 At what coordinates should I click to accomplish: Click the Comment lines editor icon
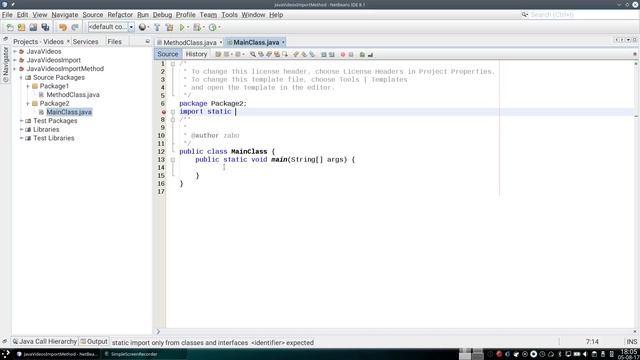point(362,54)
